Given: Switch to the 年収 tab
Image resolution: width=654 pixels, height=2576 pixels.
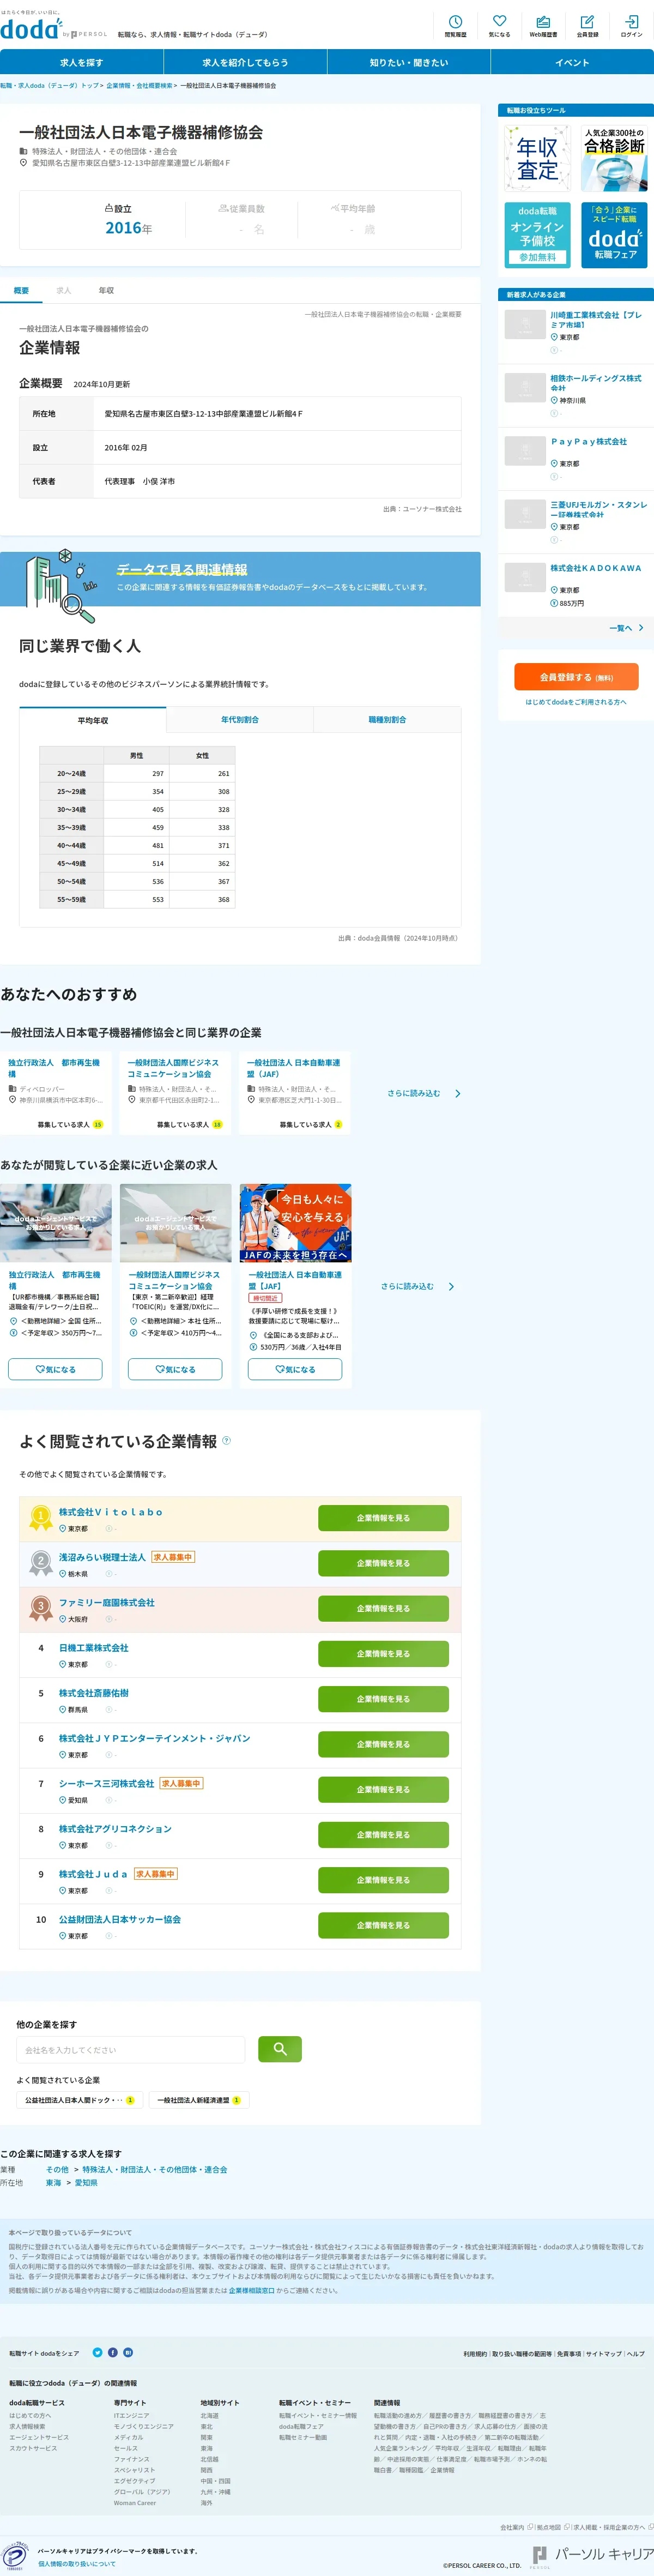Looking at the screenshot, I should 106,290.
